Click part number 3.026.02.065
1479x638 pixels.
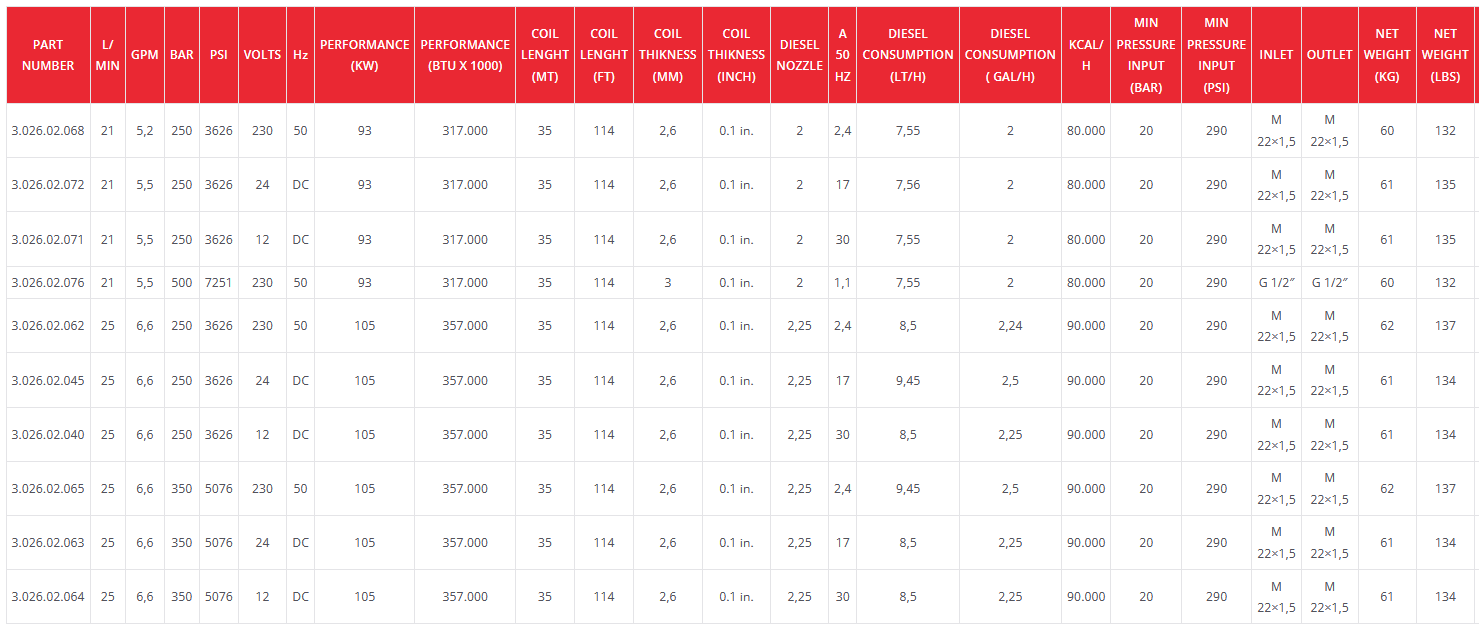[48, 489]
